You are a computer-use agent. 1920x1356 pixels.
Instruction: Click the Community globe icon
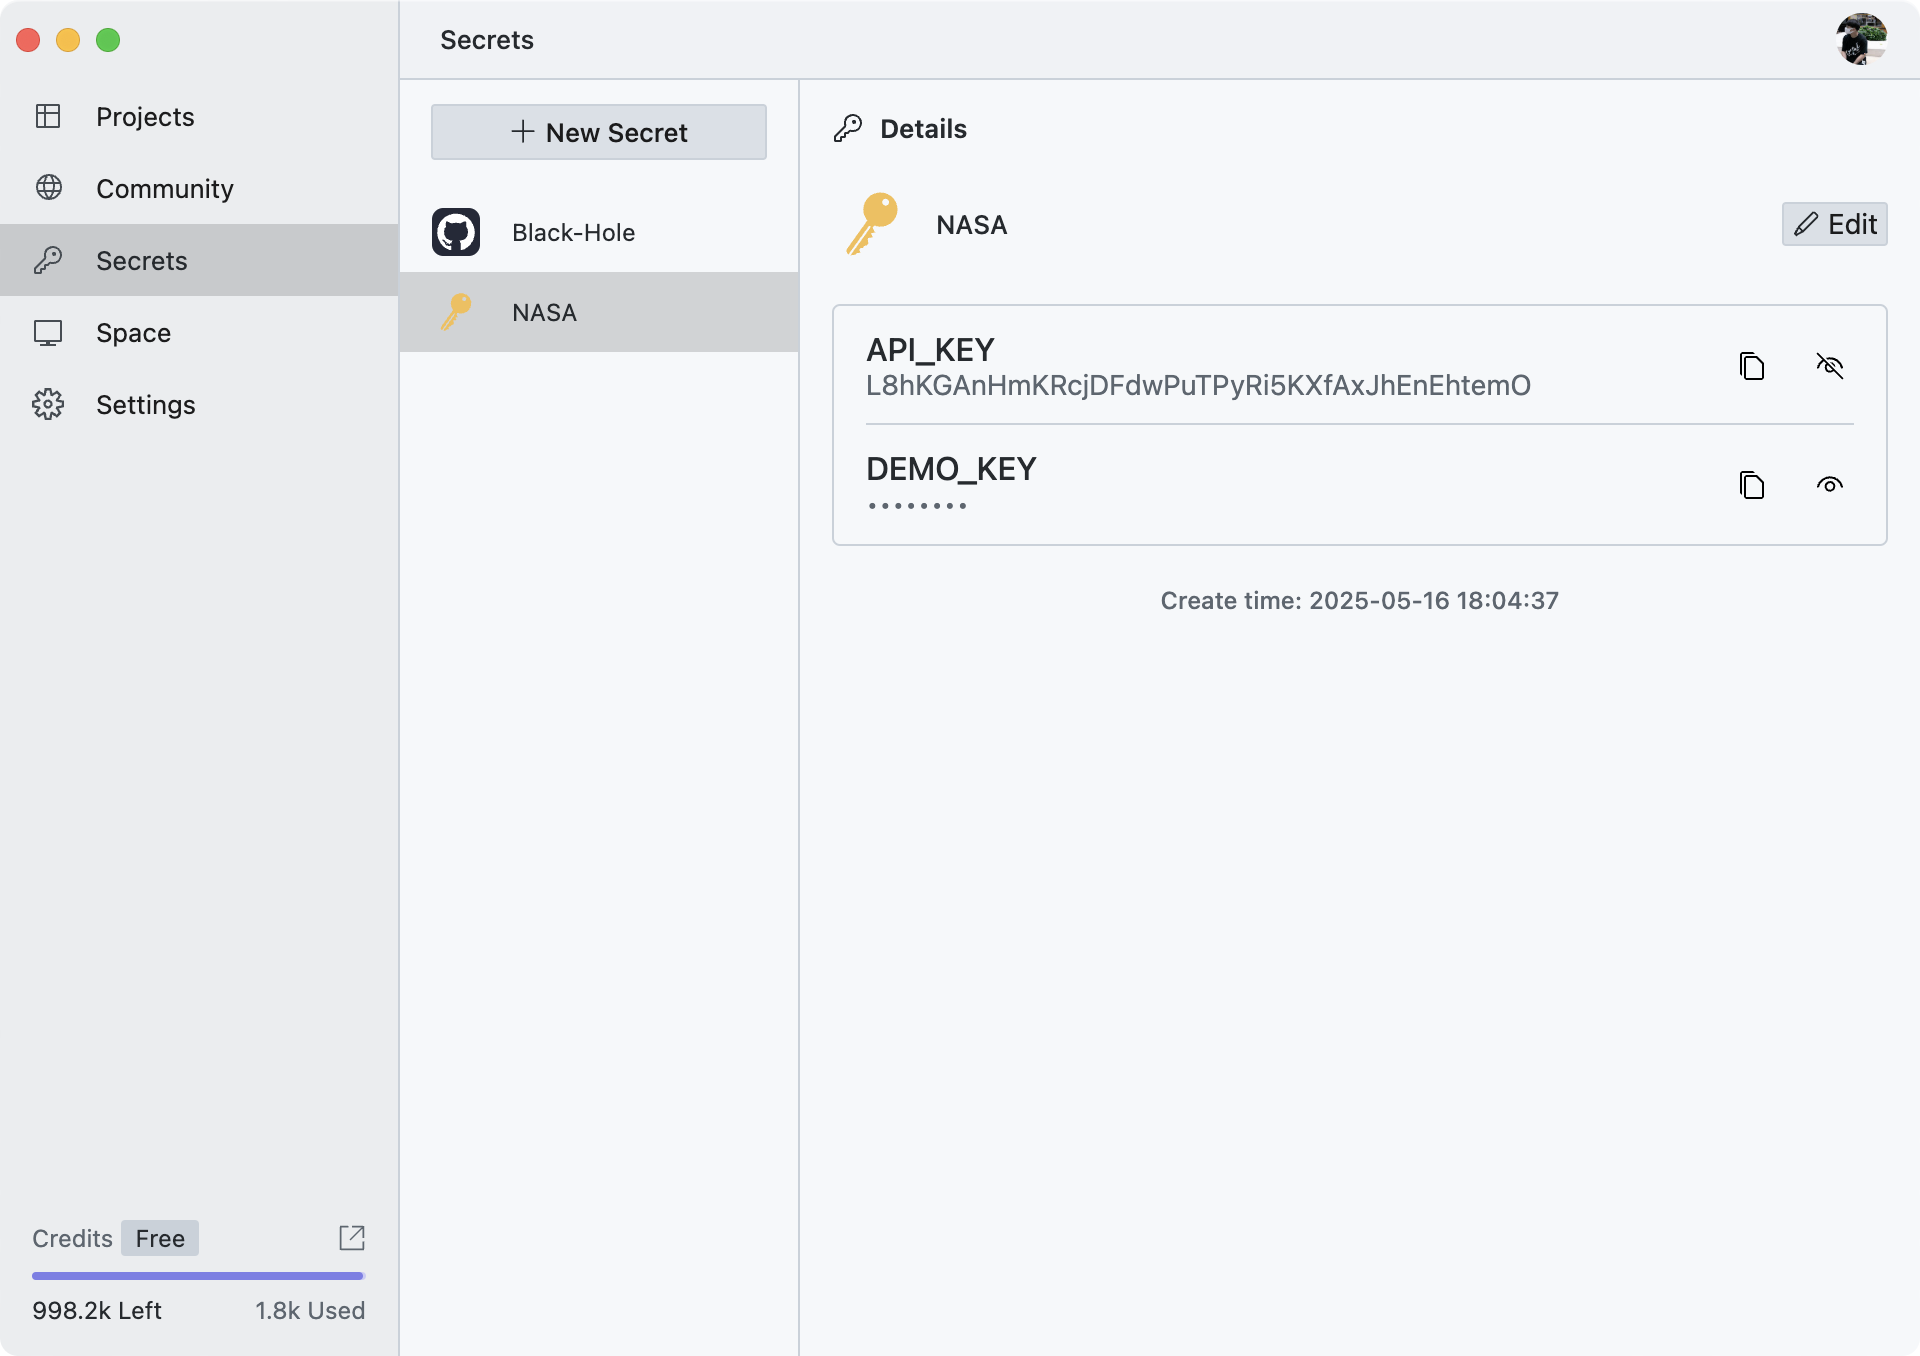click(48, 188)
